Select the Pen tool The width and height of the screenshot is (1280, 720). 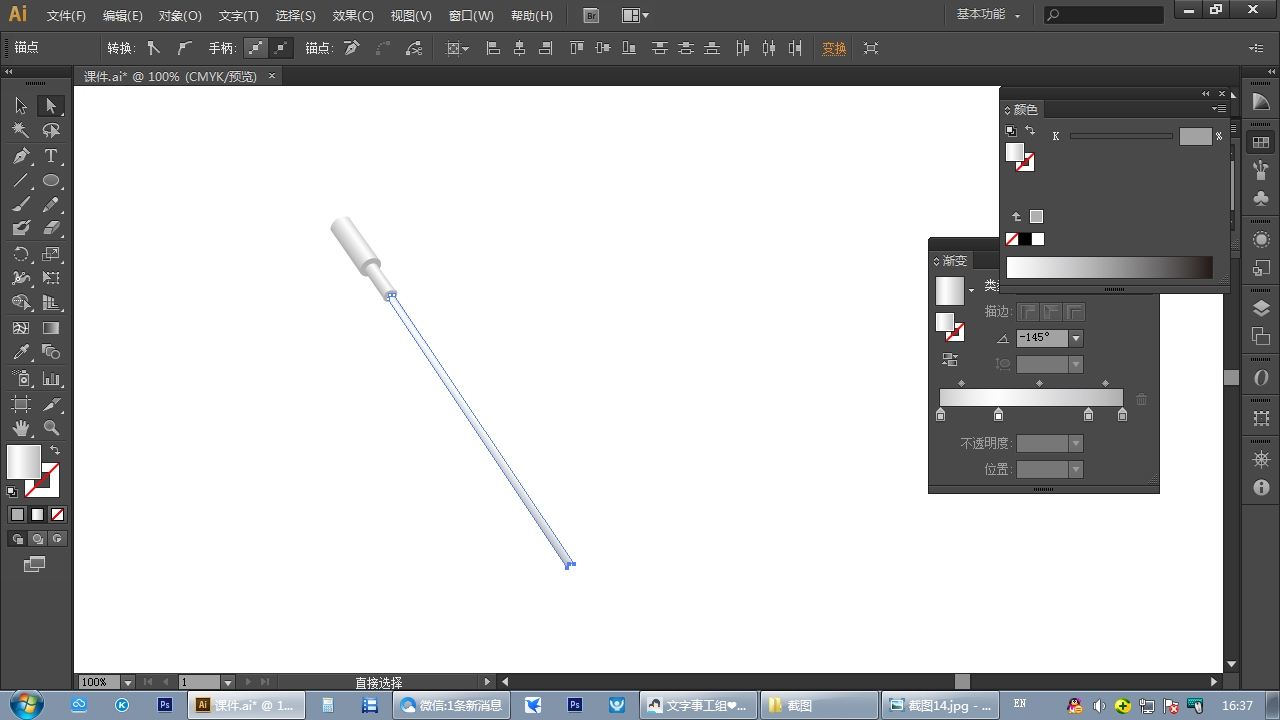(x=21, y=156)
